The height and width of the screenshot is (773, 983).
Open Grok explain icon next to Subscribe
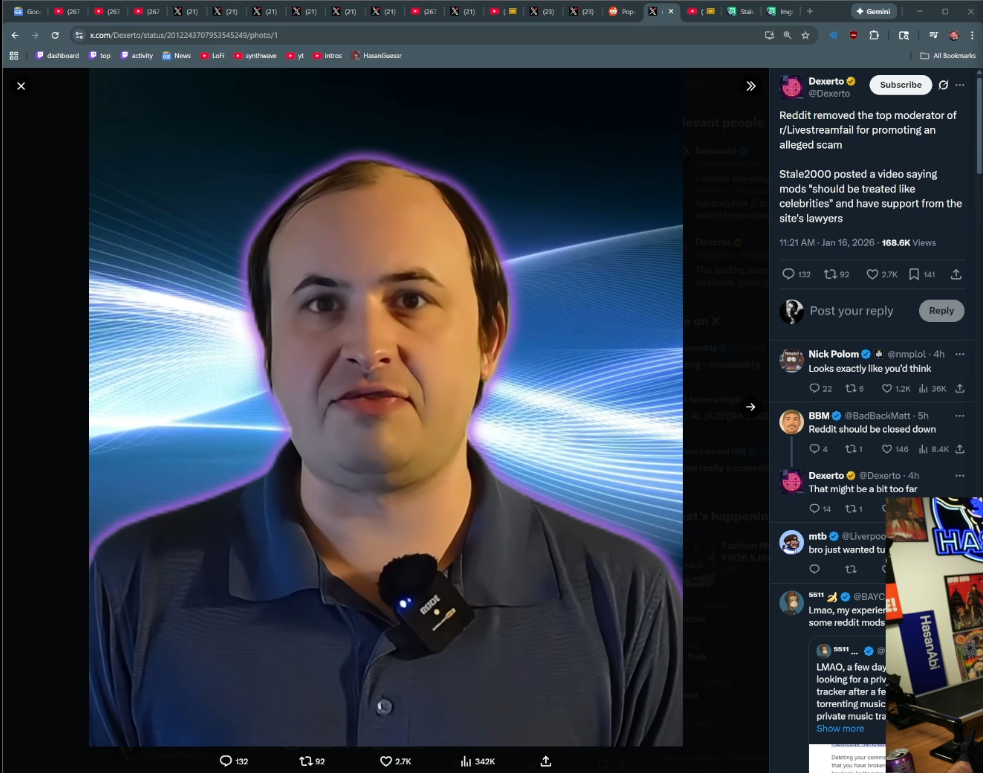point(943,85)
